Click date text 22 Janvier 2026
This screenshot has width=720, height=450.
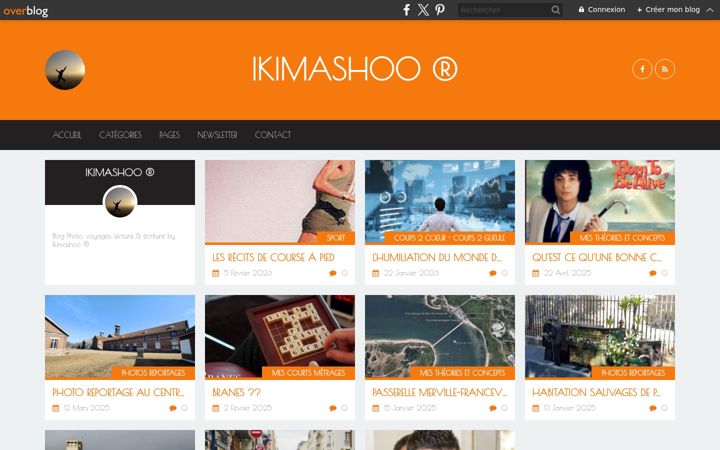(x=411, y=273)
